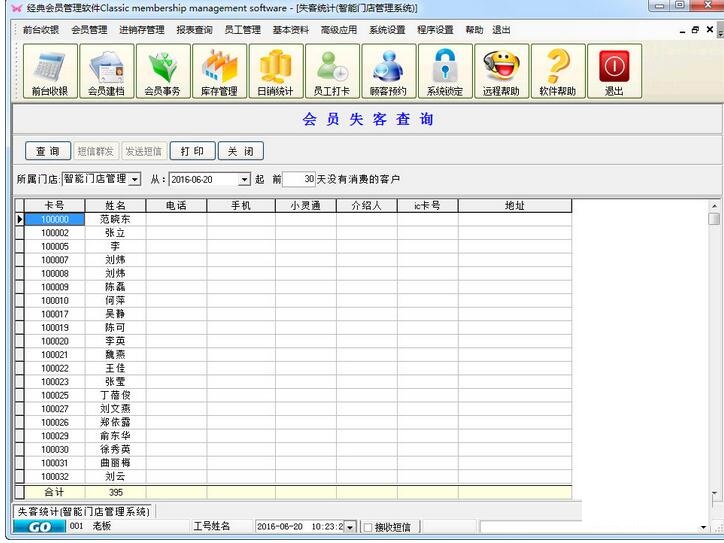The height and width of the screenshot is (543, 724).
Task: Click the 电话 column header
Action: point(176,206)
